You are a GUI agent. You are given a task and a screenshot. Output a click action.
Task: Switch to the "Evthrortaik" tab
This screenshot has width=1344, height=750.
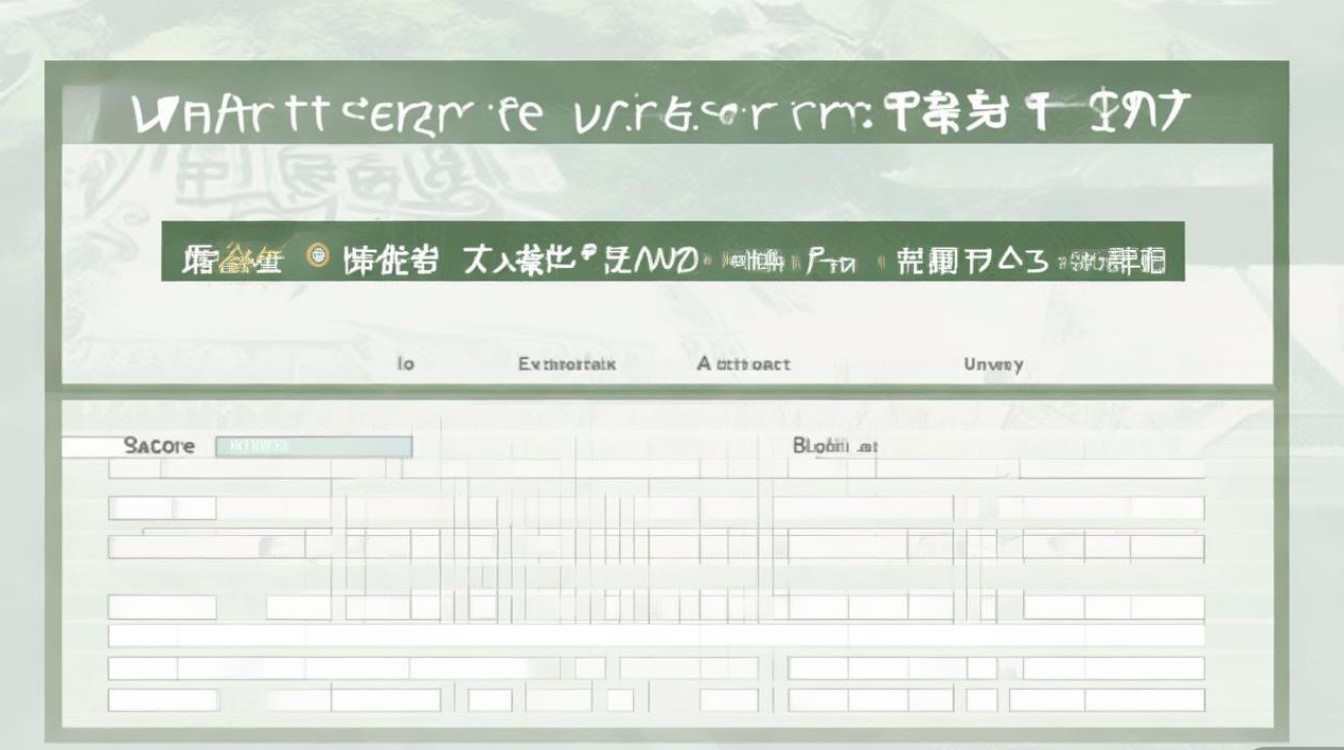[x=567, y=364]
